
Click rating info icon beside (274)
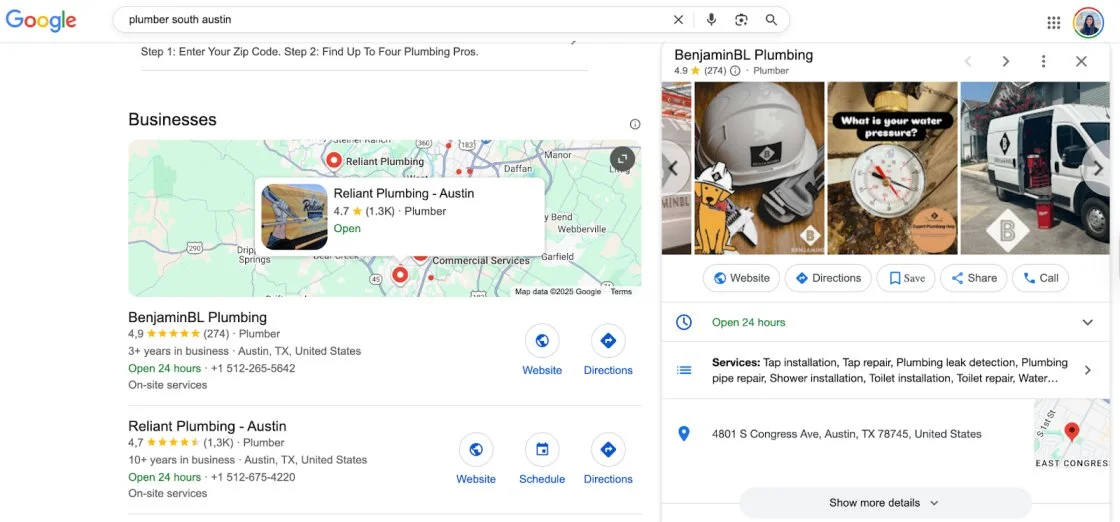[735, 71]
